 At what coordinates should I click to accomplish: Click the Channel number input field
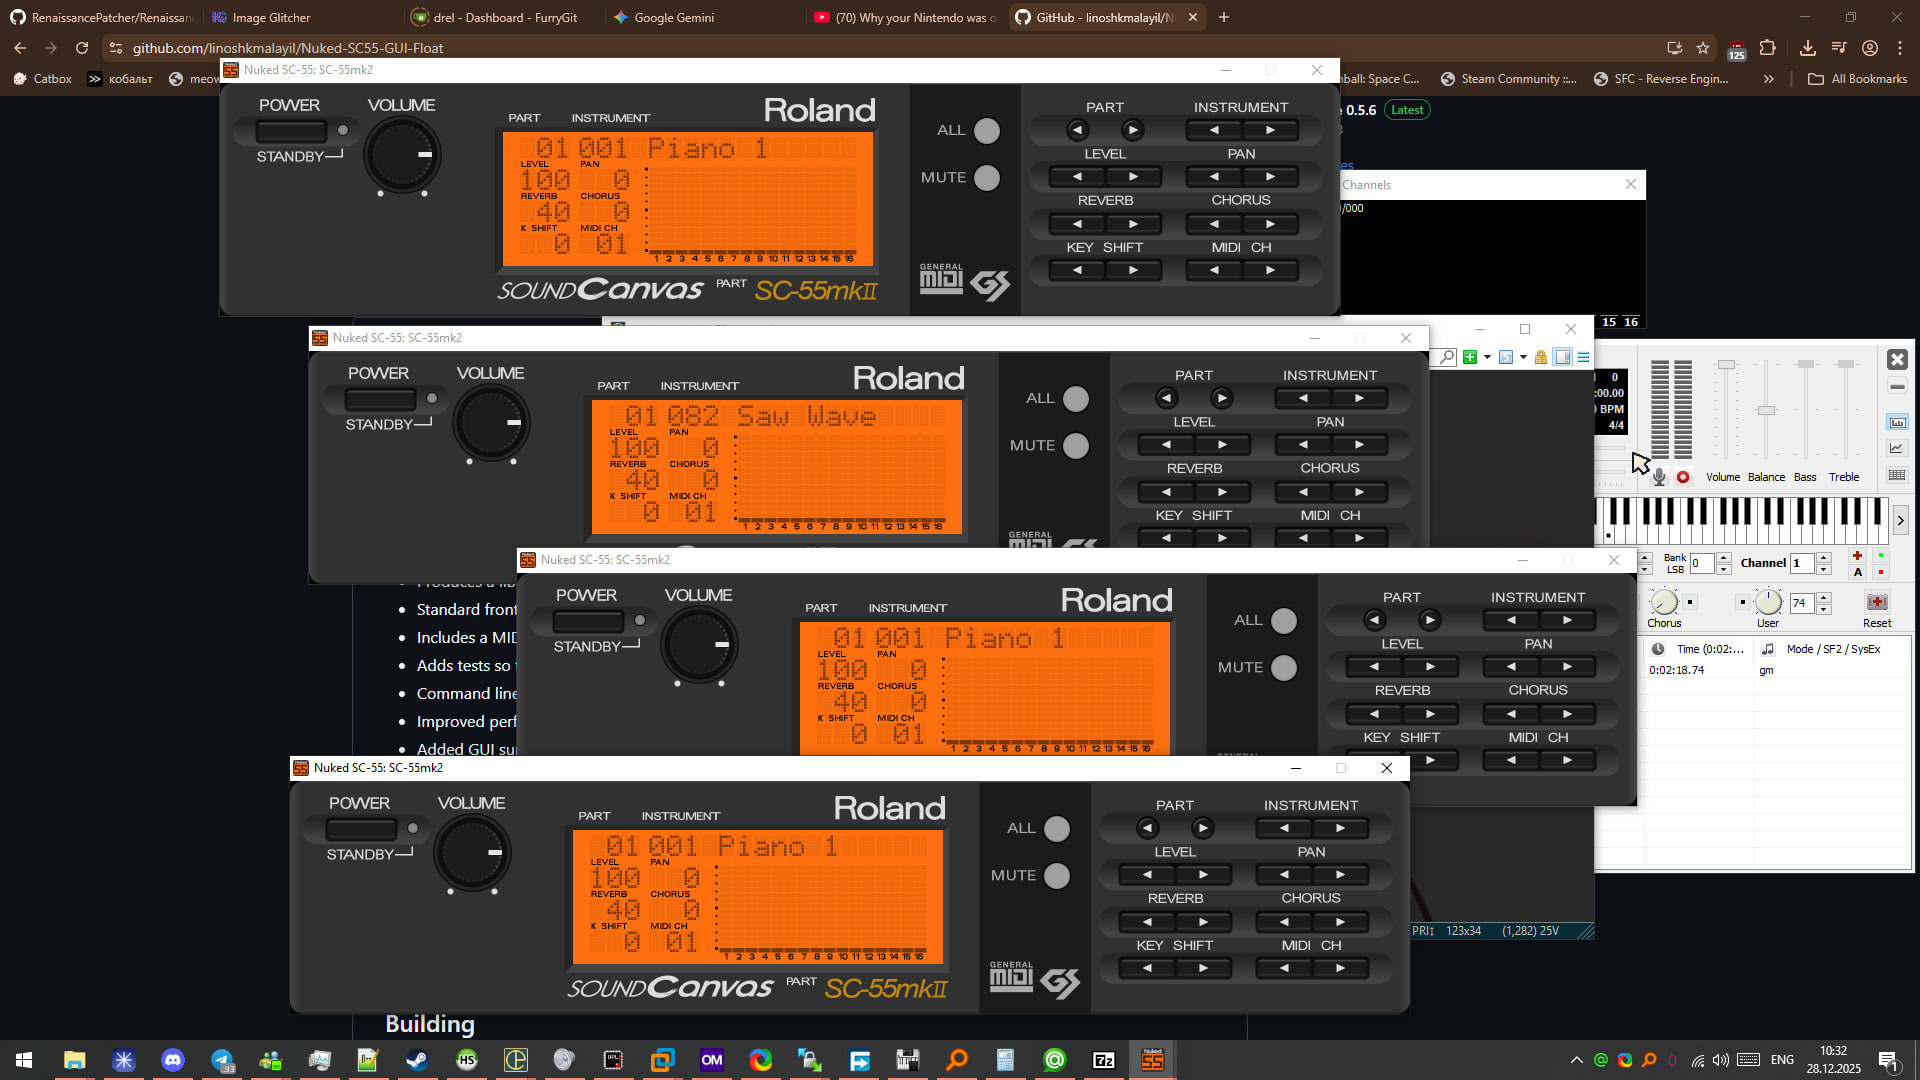(1801, 563)
